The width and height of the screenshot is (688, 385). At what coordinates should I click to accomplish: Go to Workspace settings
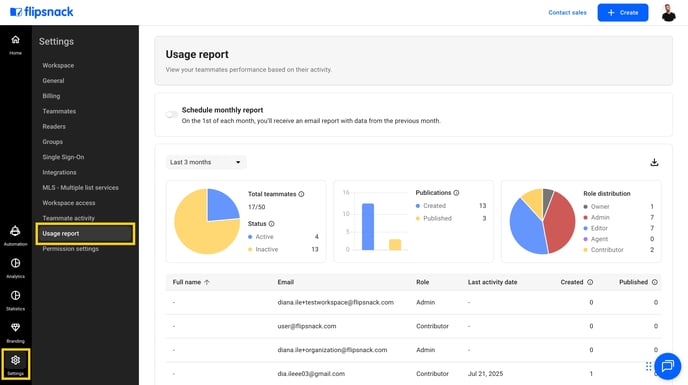(x=58, y=65)
